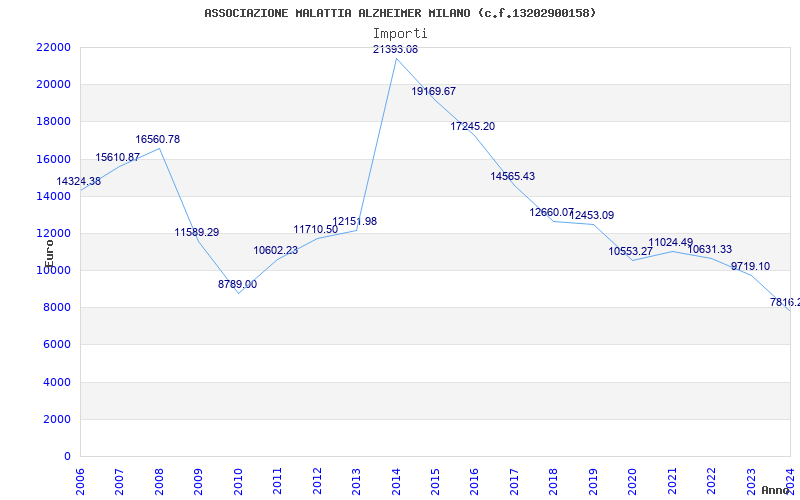Click the x-axis year 2021

672,480
